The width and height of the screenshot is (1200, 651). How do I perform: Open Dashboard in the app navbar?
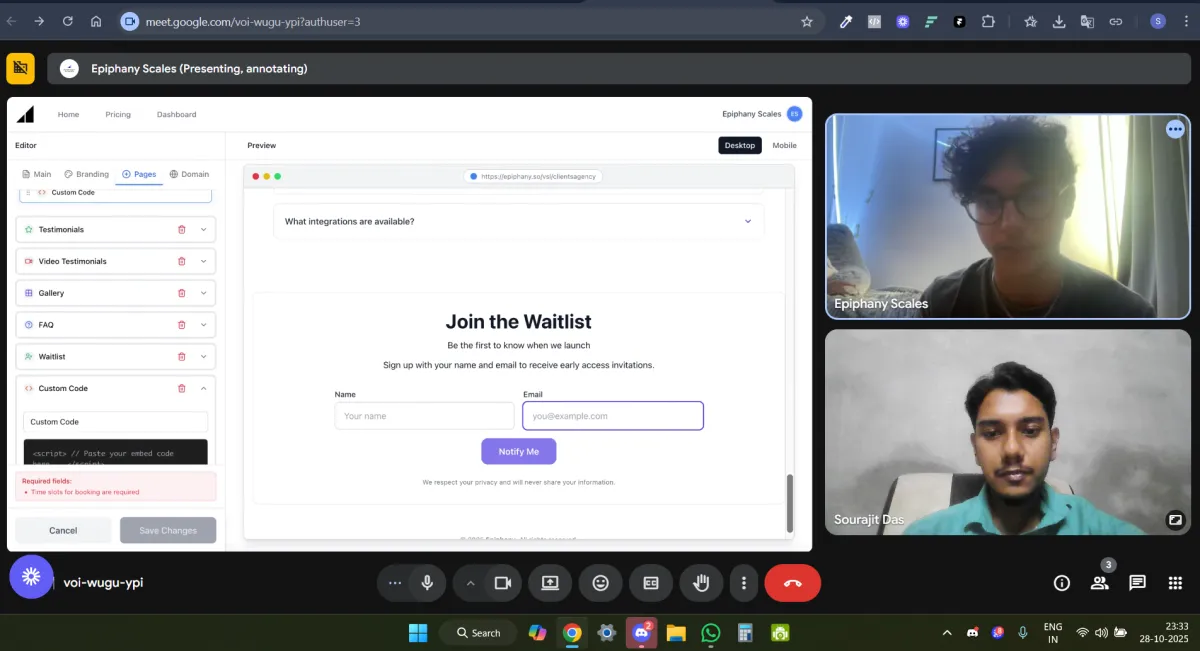click(176, 114)
